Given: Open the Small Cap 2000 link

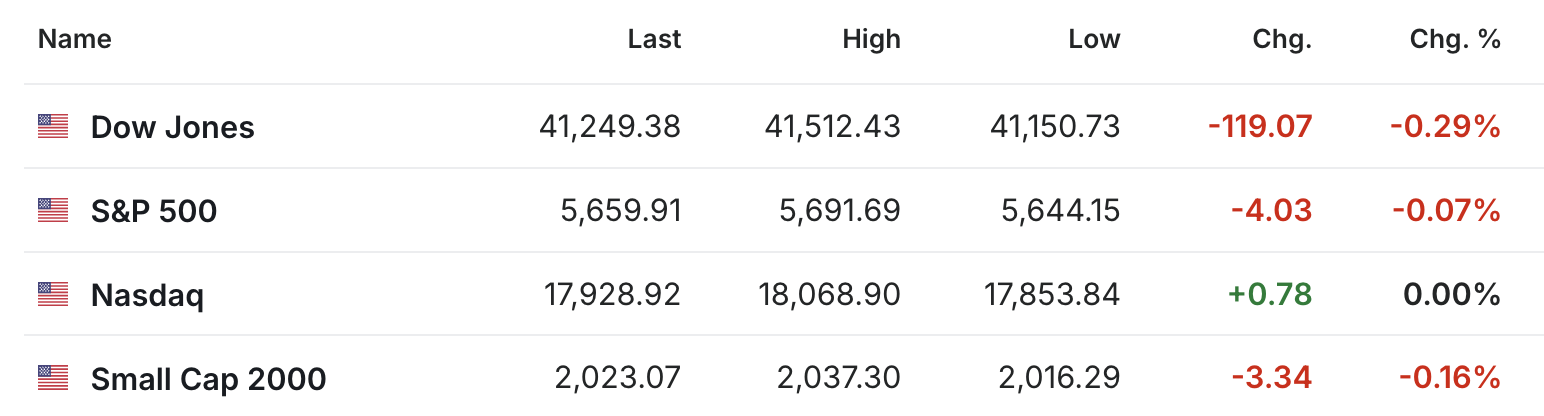Looking at the screenshot, I should [x=208, y=379].
